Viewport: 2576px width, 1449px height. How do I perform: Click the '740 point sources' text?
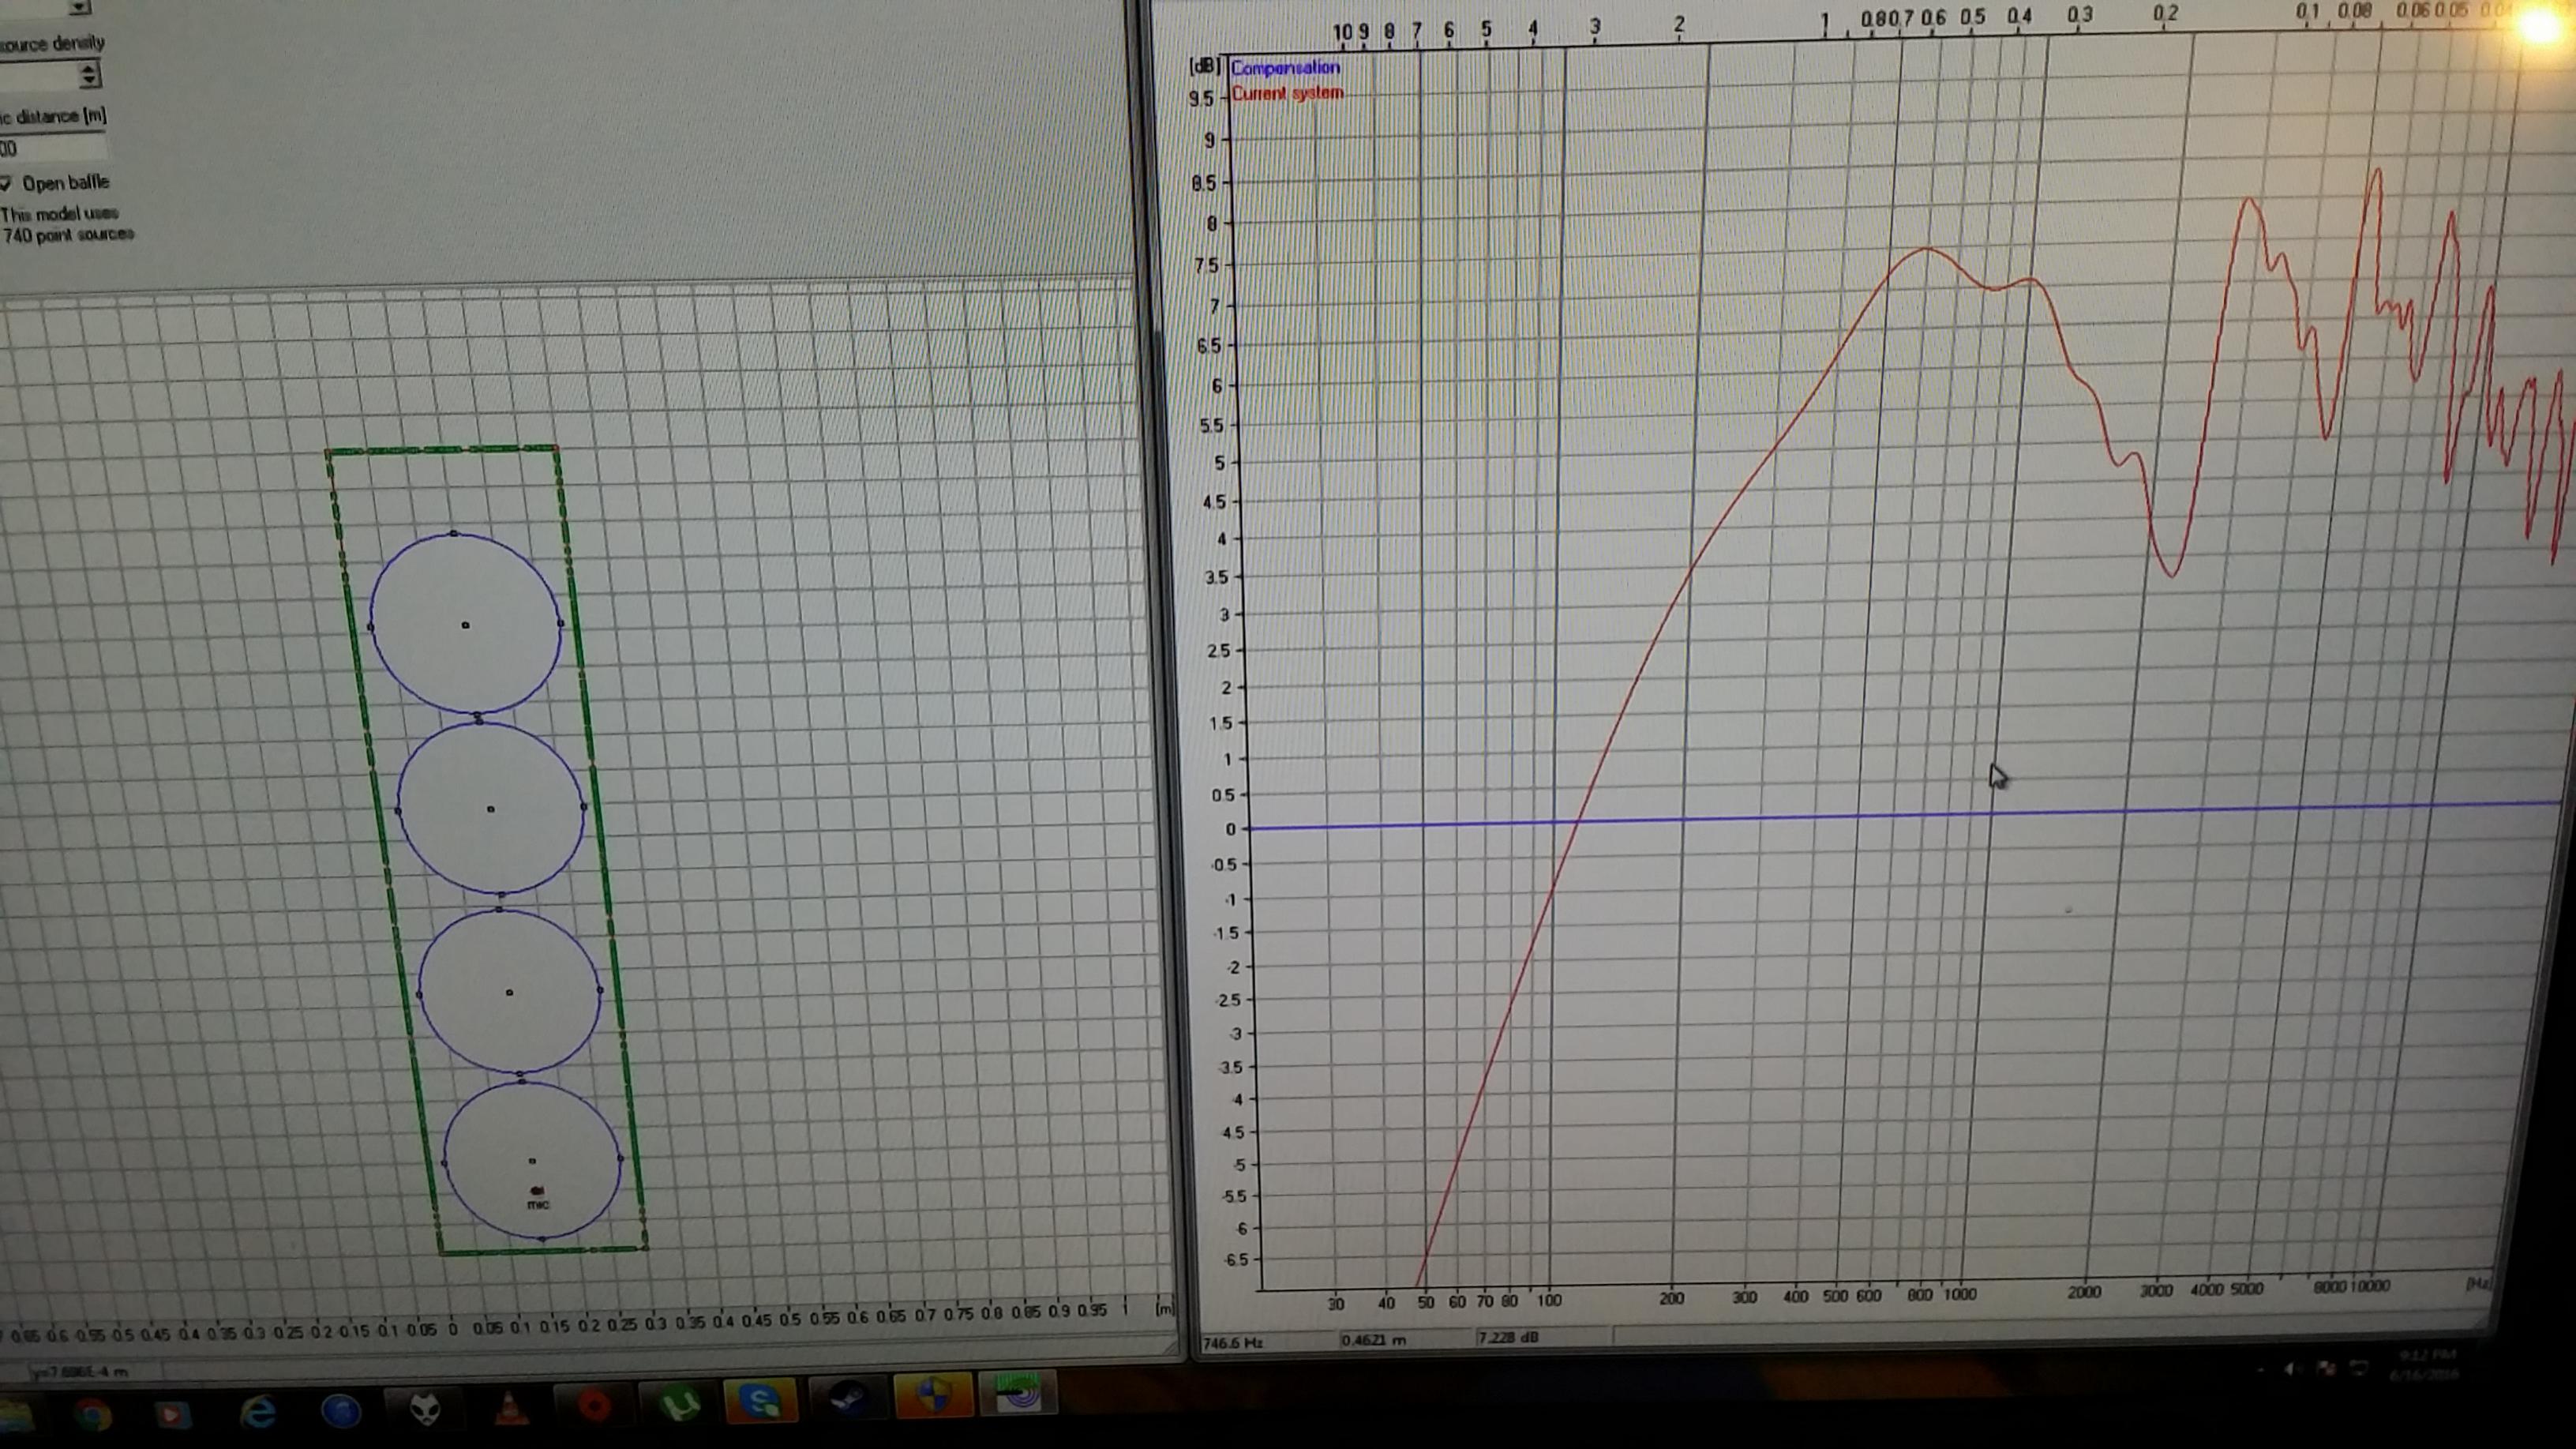[68, 235]
